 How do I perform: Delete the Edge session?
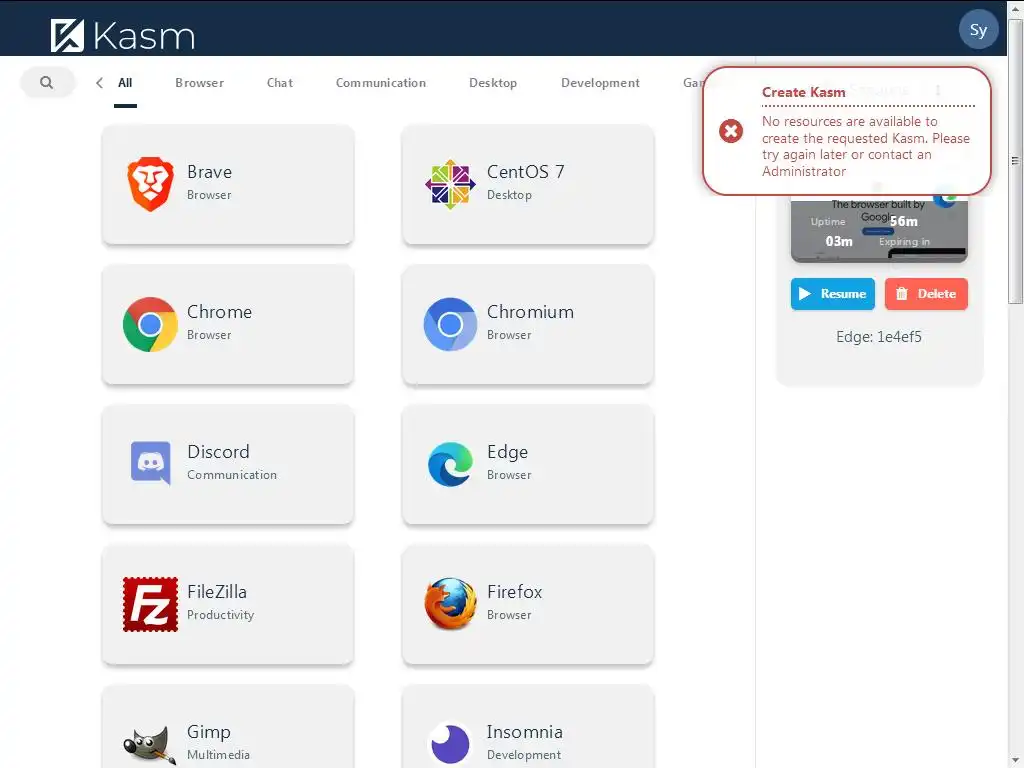coord(926,294)
